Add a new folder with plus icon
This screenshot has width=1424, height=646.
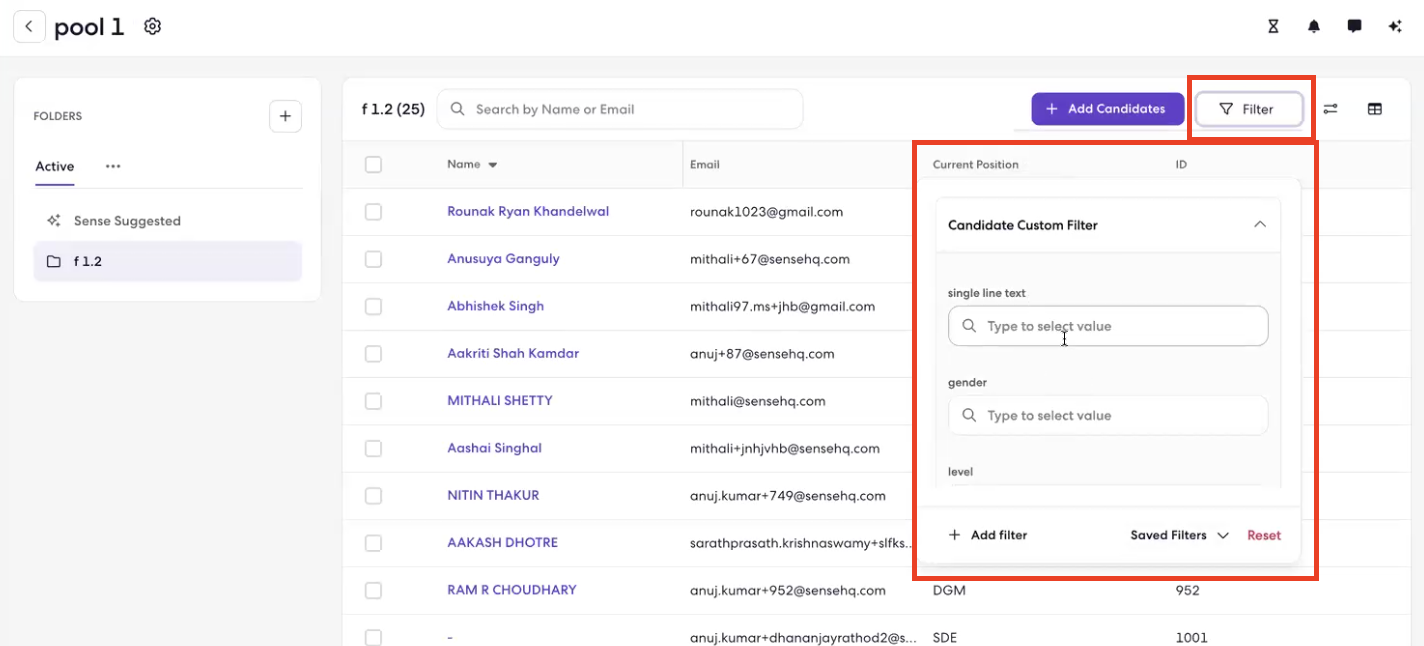tap(285, 116)
